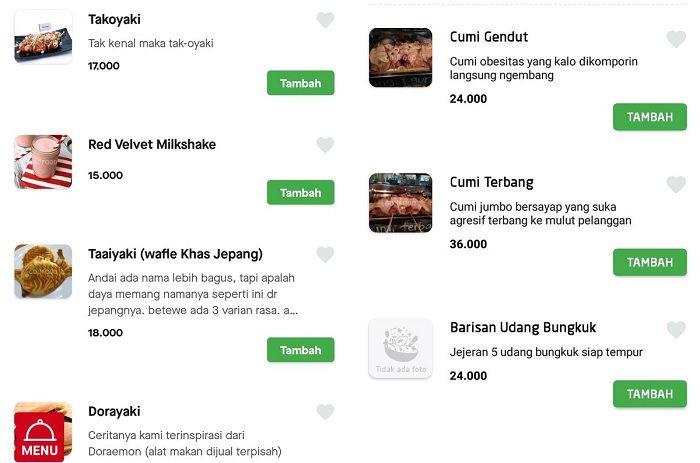Toggle favorite heart for Taaiyaki waffle
700x463 pixels.
325,254
